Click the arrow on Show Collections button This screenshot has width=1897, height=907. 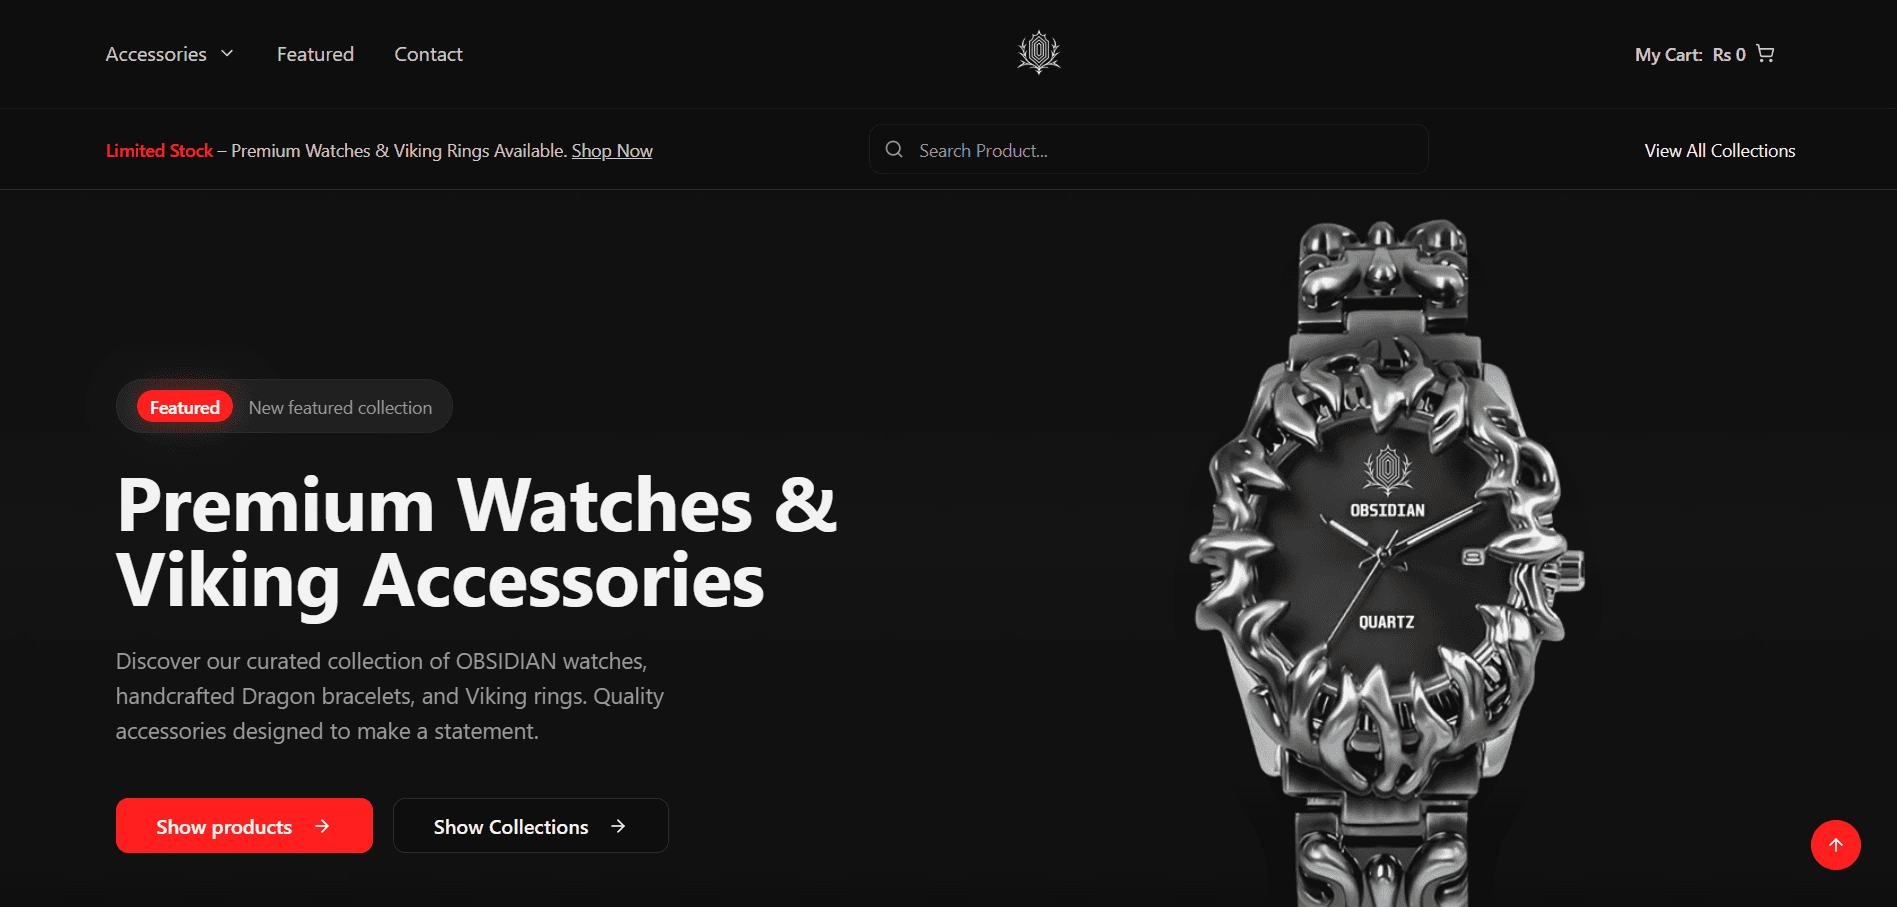[618, 826]
